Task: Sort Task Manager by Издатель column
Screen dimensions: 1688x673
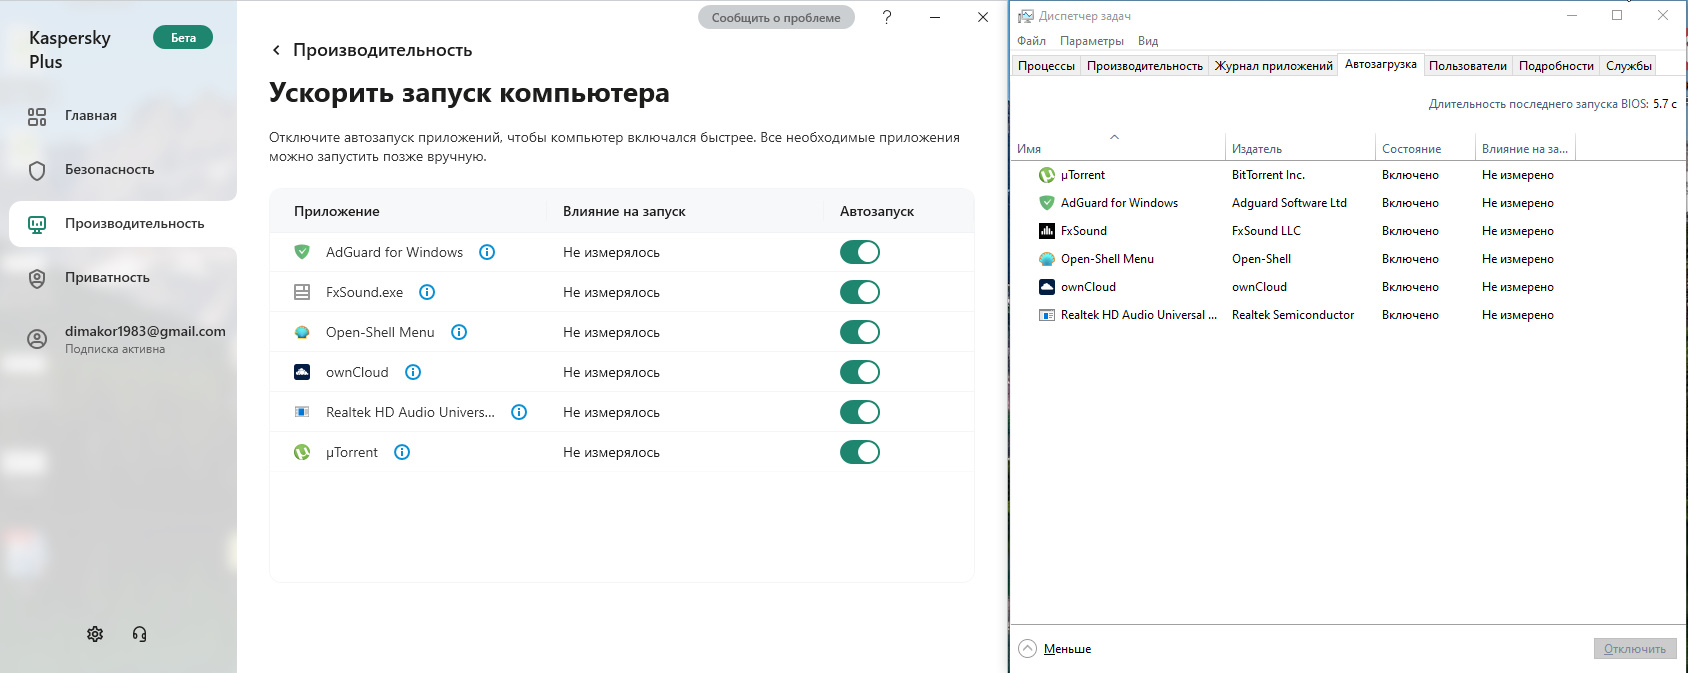Action: 1300,148
